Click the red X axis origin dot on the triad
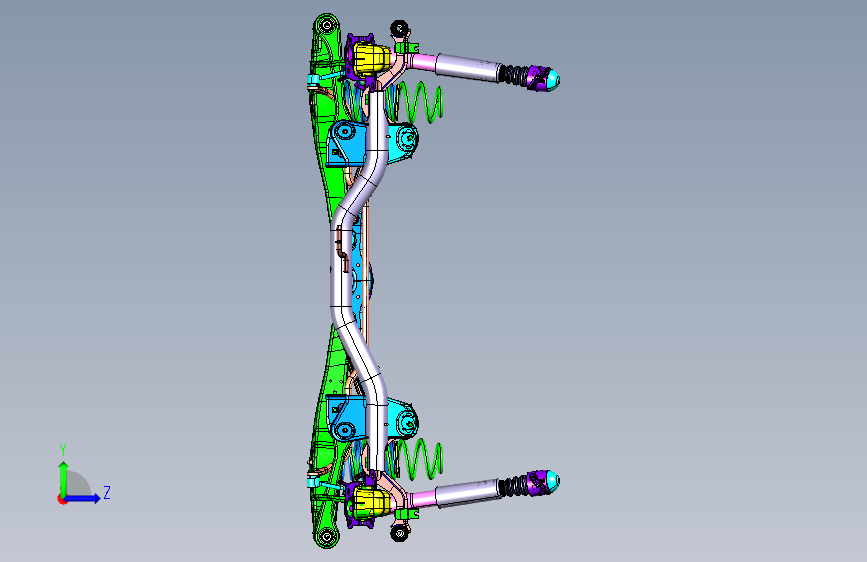 61,499
